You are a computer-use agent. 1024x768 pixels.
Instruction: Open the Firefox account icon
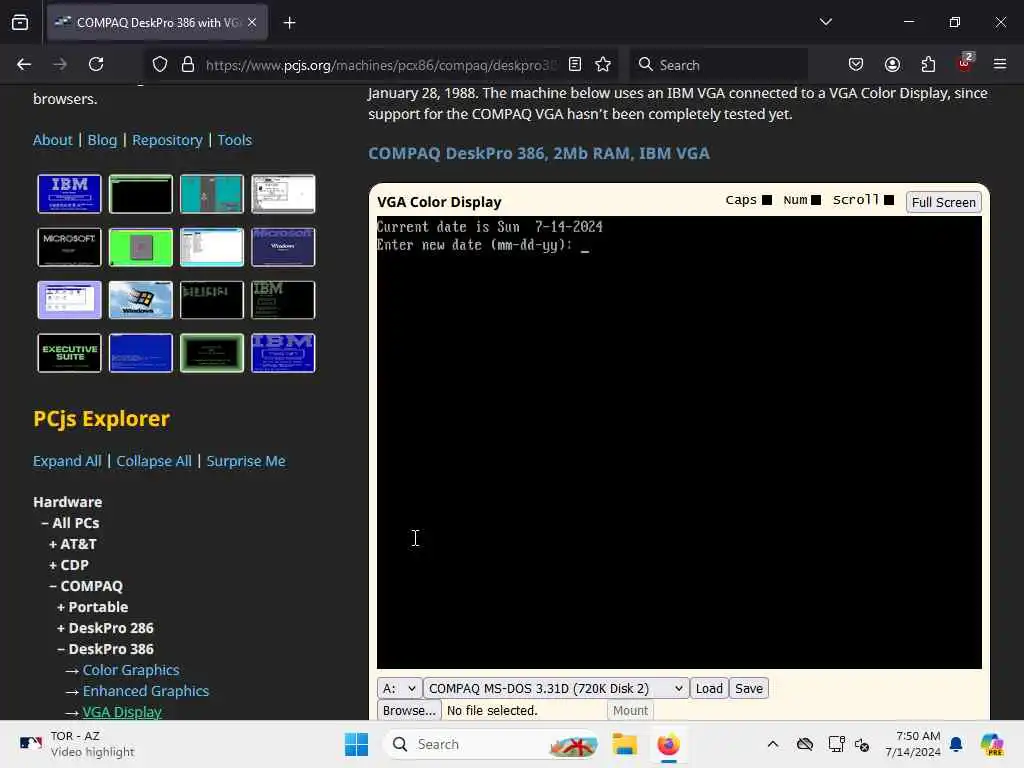pos(892,64)
